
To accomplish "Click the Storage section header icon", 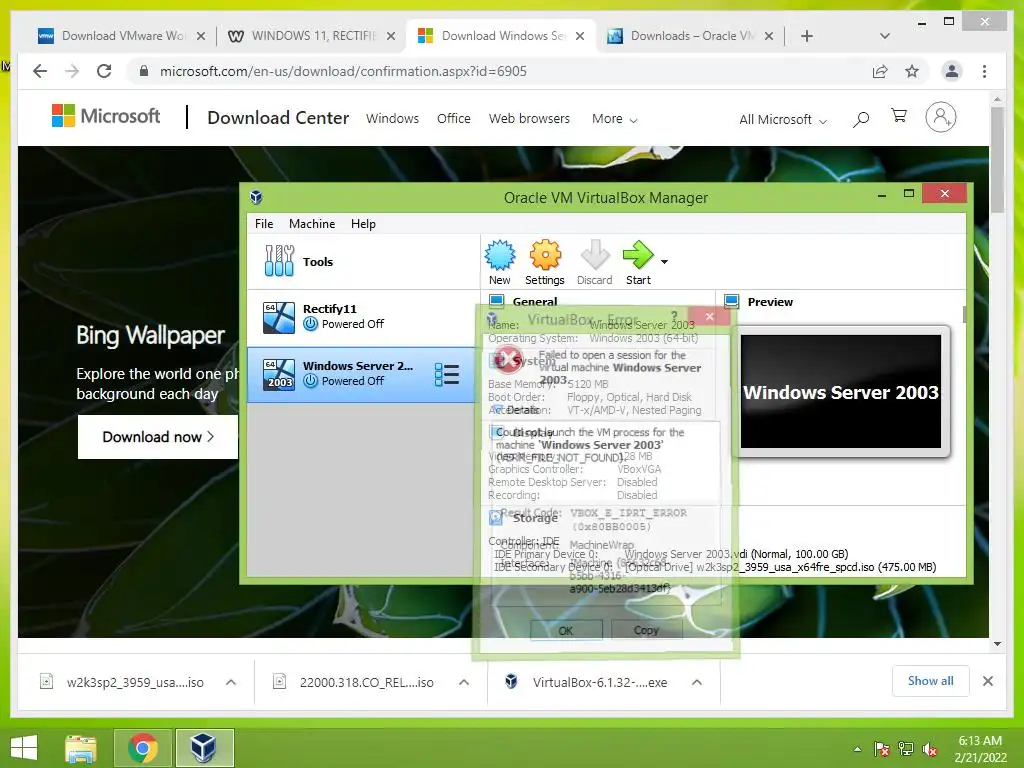I will point(496,518).
